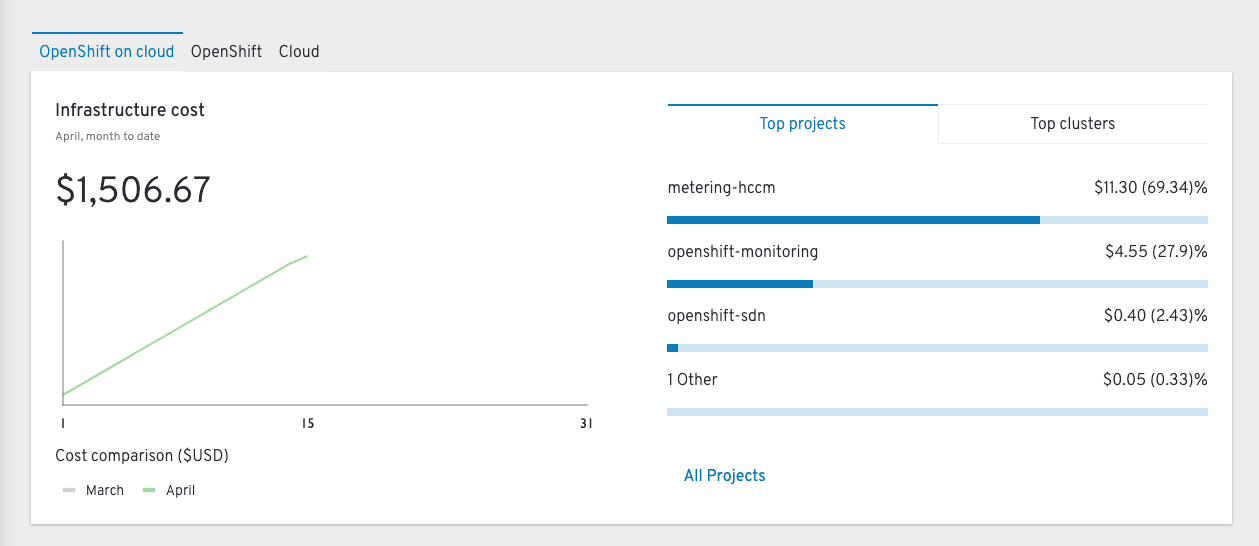The width and height of the screenshot is (1259, 546).
Task: Open the OpenShift tab
Action: point(226,51)
